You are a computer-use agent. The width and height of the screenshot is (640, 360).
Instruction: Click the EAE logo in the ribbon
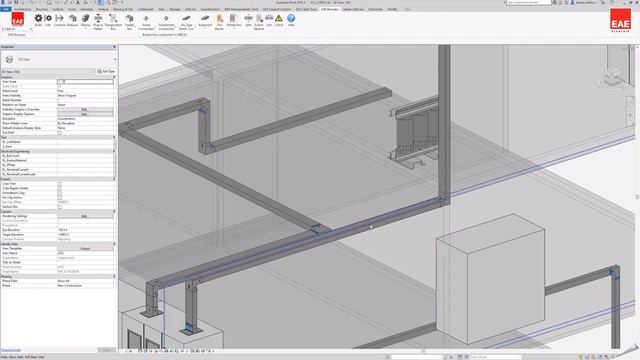[17, 19]
